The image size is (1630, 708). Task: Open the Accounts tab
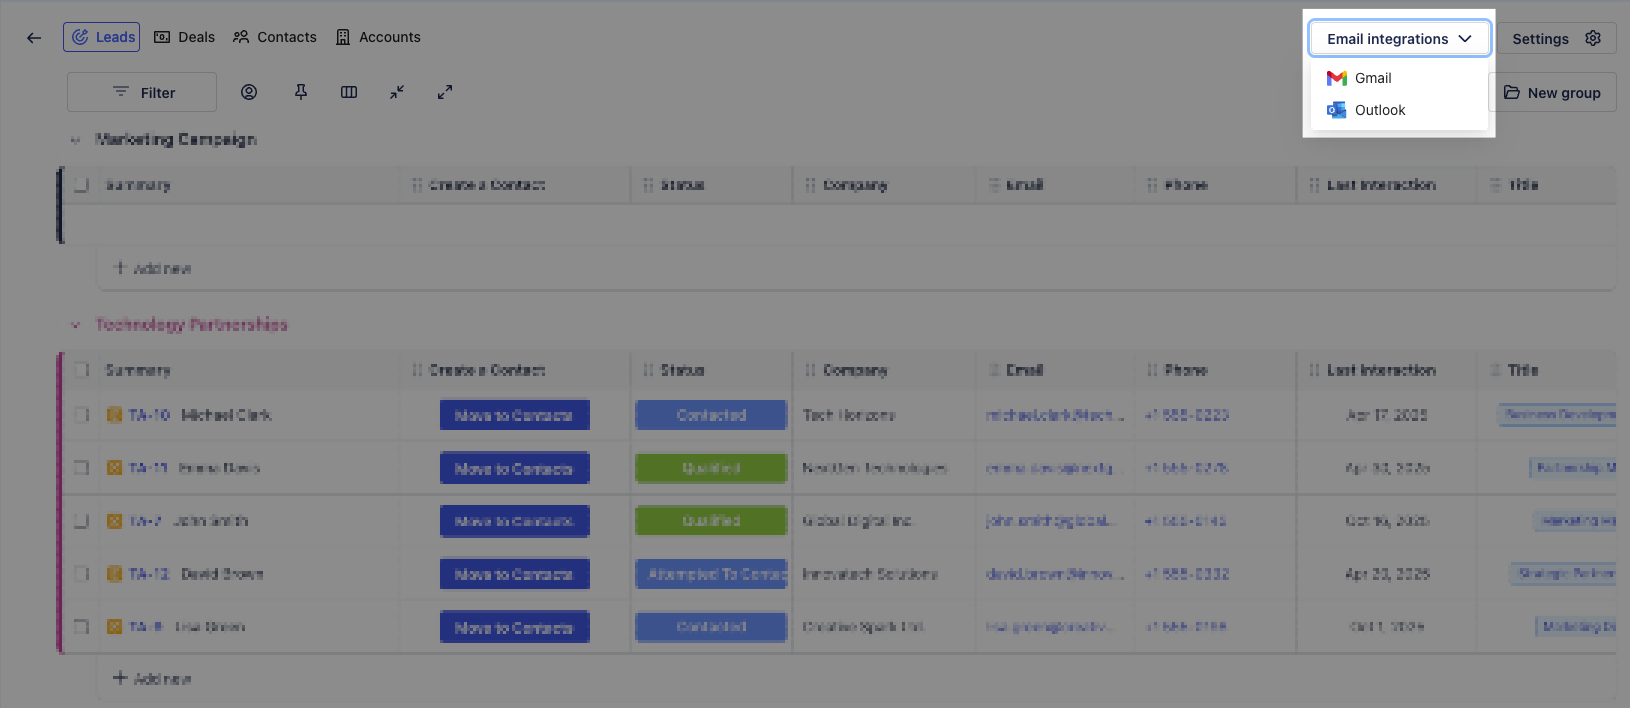click(378, 37)
